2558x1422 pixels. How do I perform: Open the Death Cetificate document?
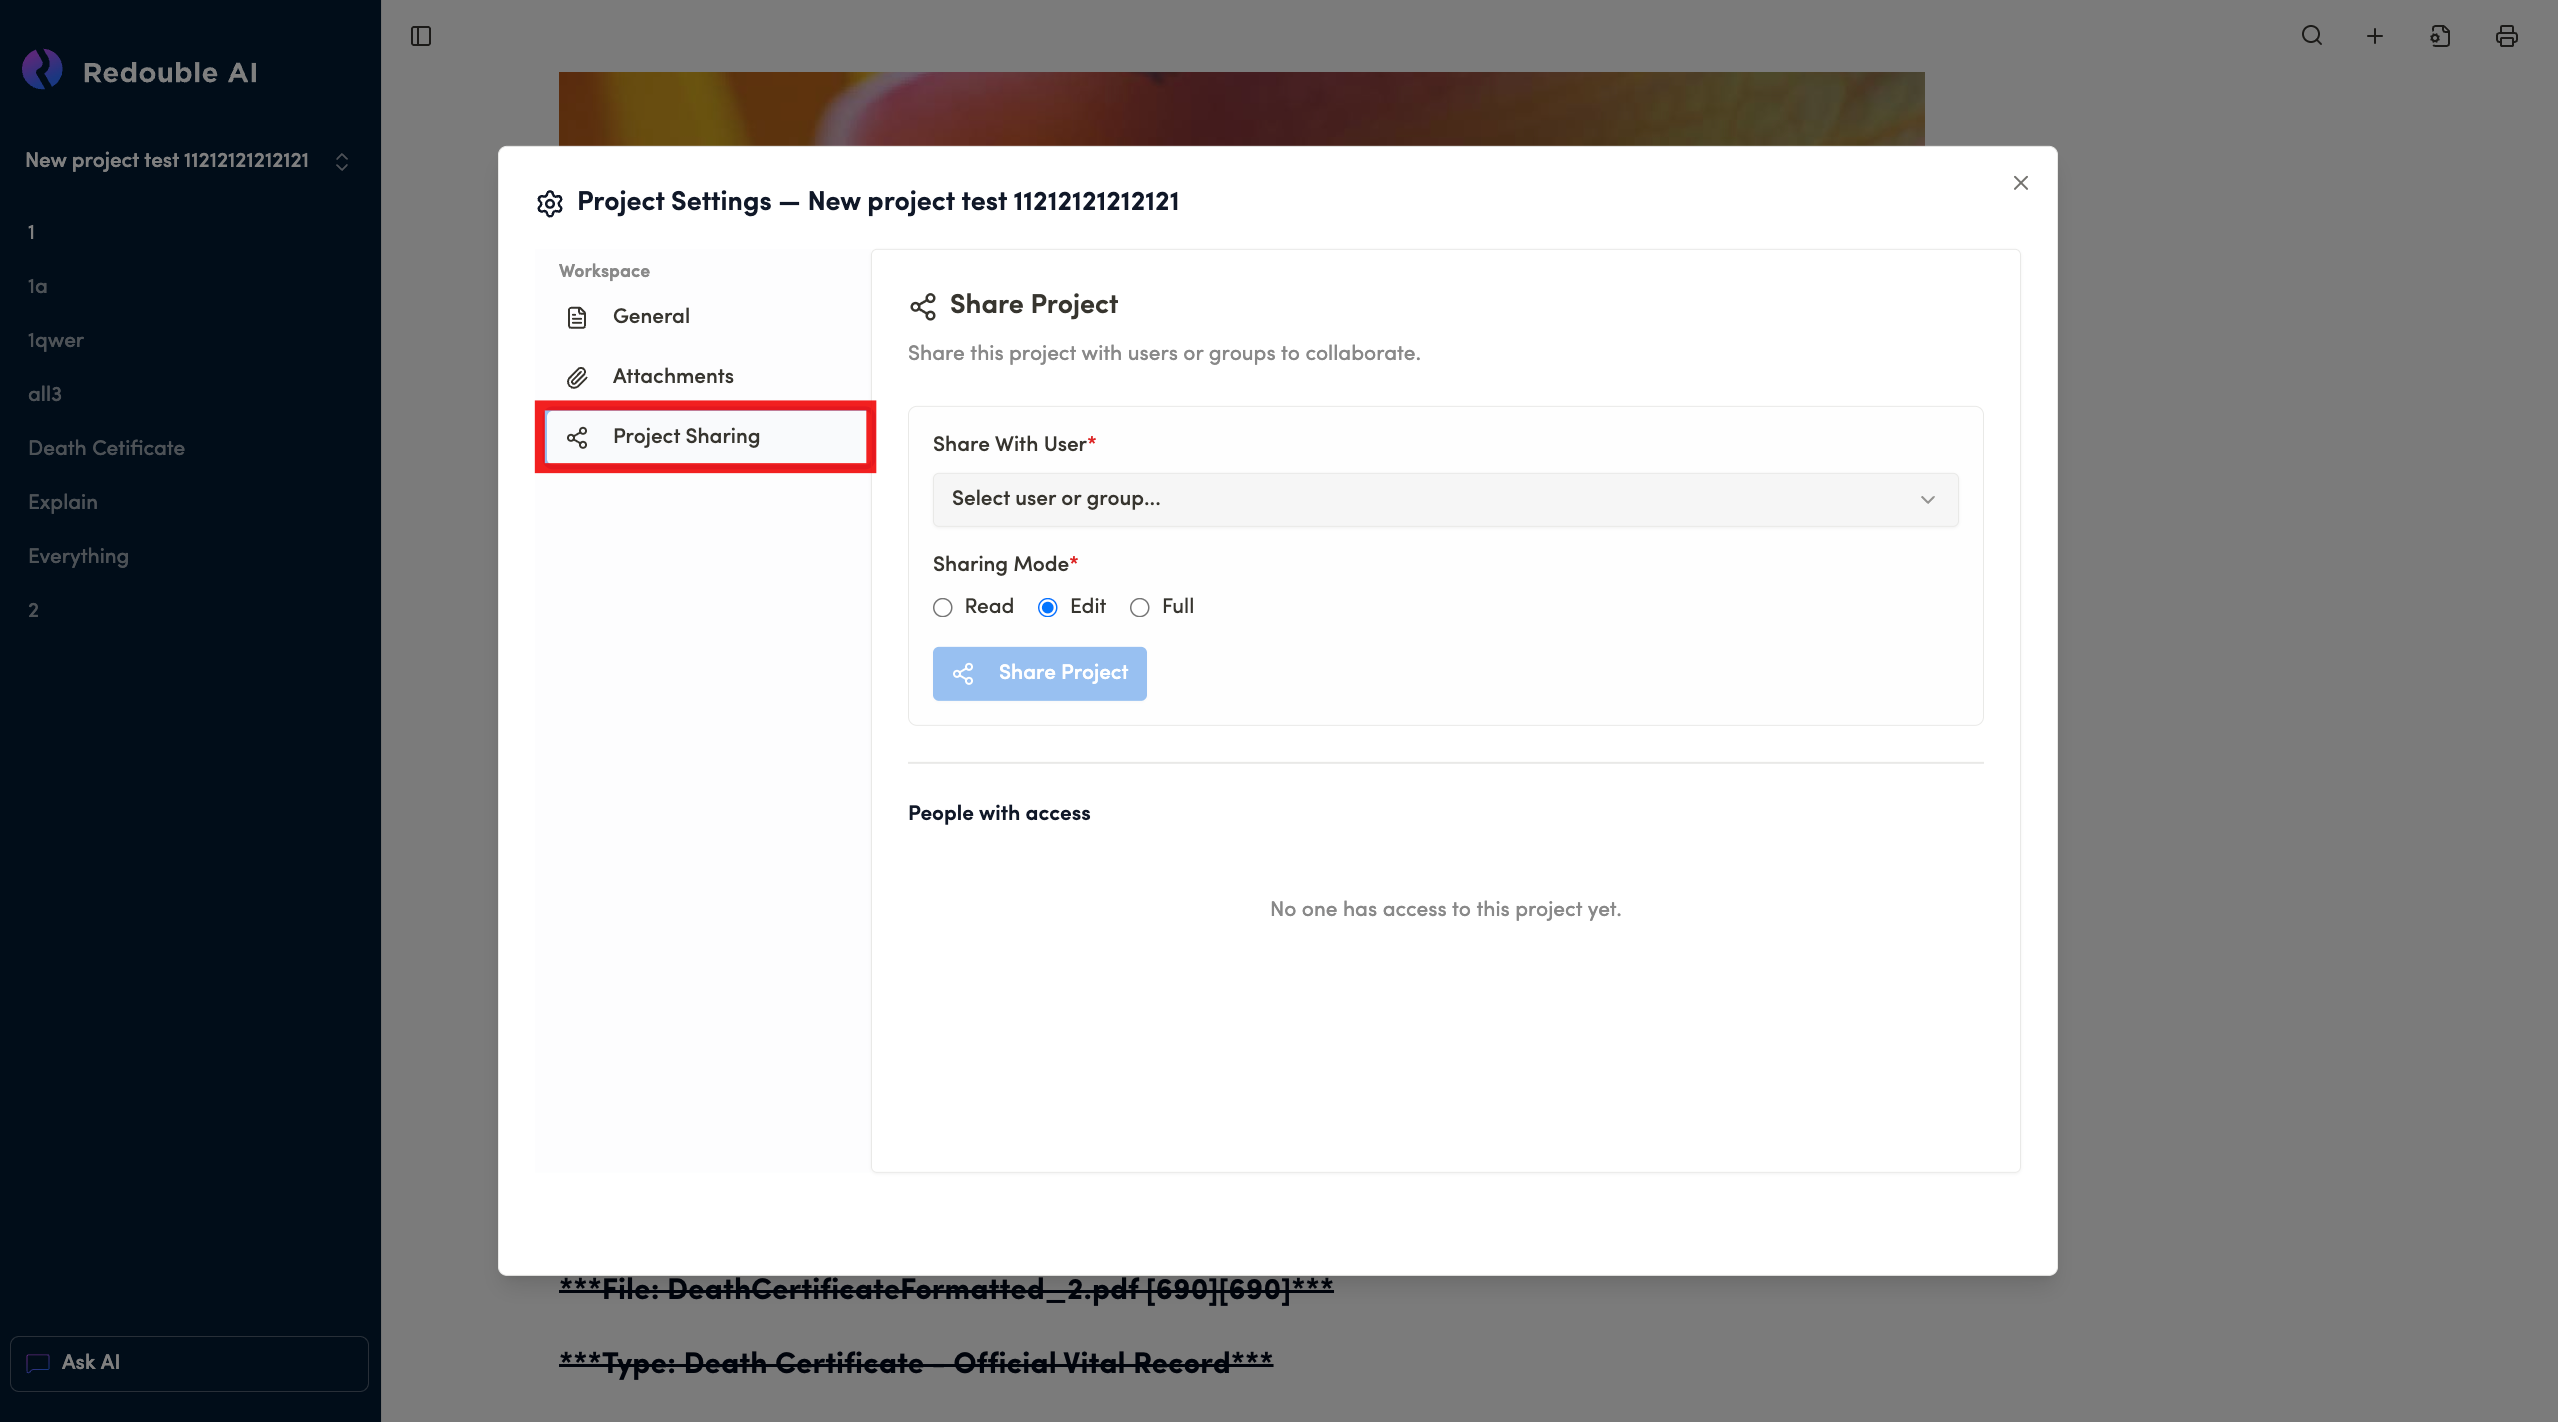[x=106, y=448]
